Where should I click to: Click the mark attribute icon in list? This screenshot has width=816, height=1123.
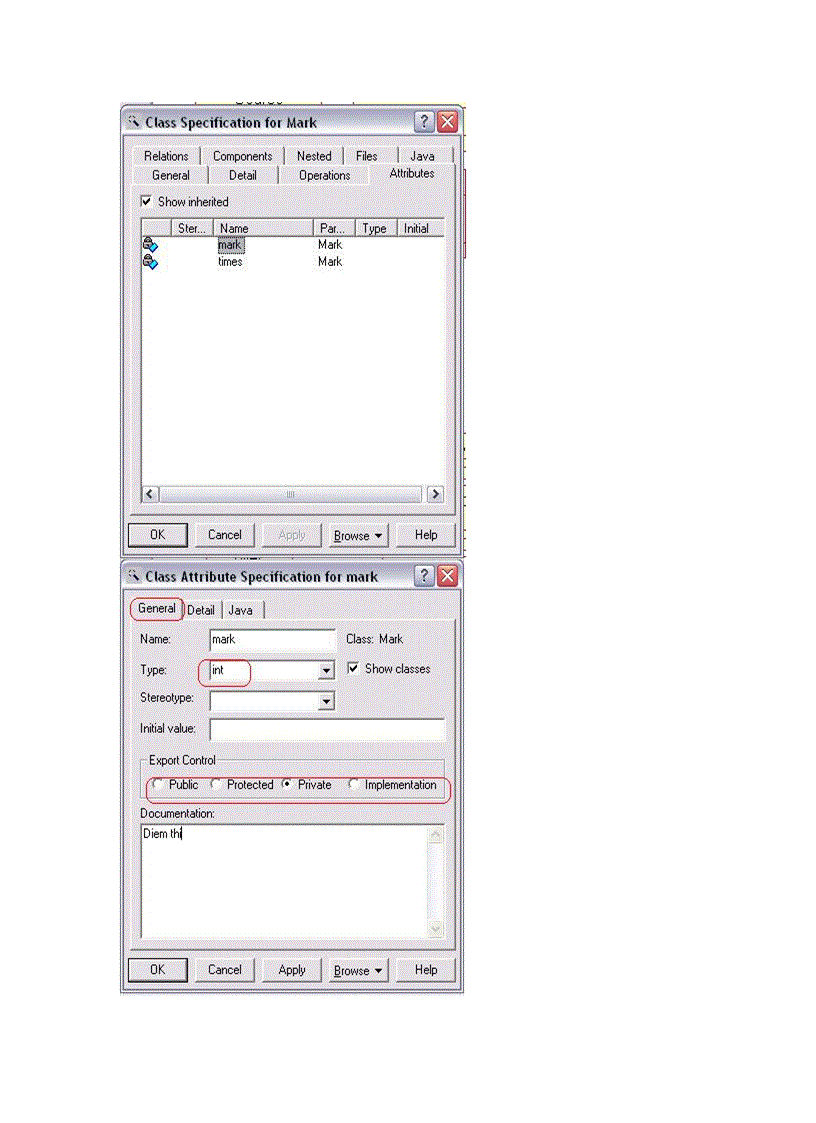pyautogui.click(x=150, y=245)
